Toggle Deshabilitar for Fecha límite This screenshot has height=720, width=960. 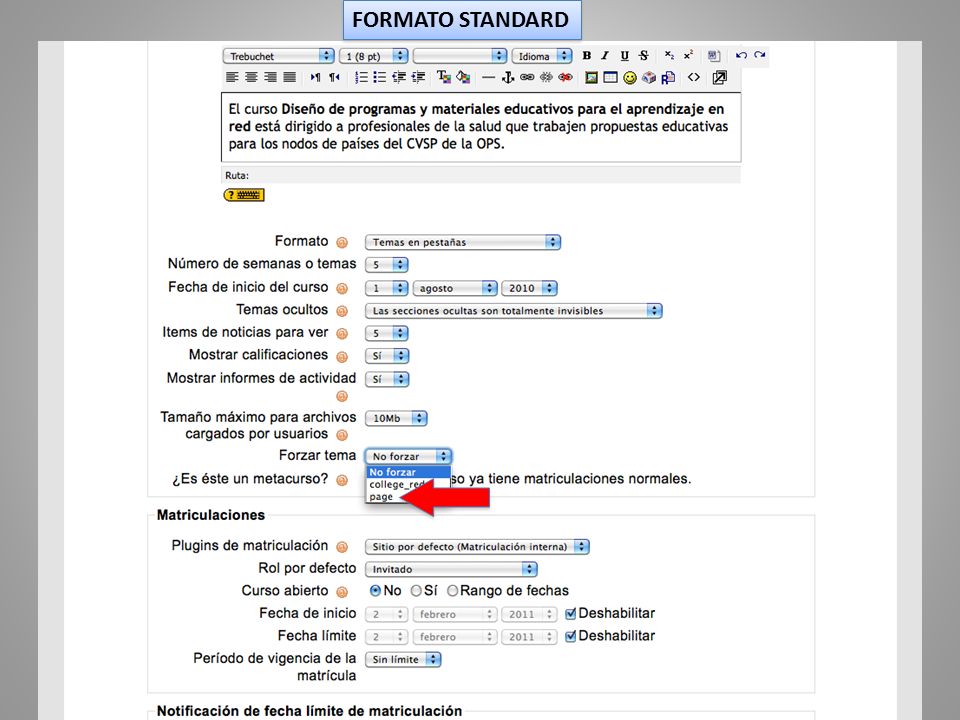pos(571,636)
